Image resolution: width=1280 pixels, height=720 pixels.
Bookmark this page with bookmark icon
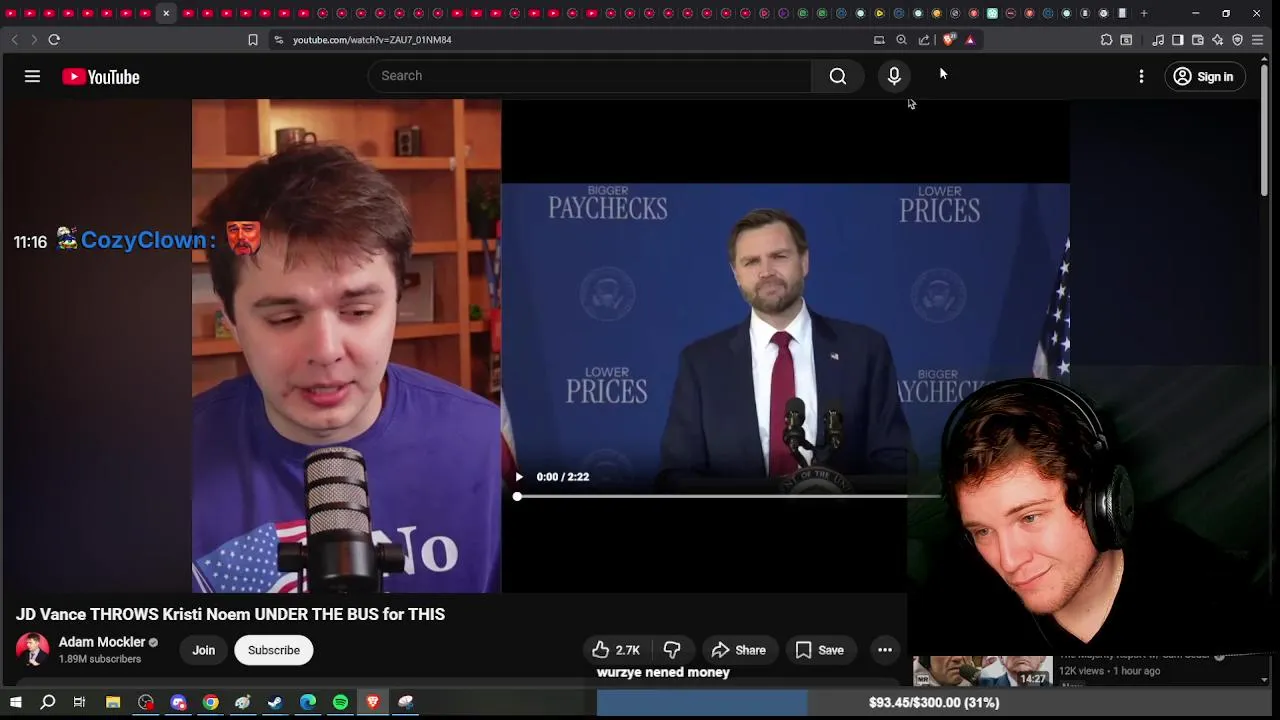click(253, 40)
